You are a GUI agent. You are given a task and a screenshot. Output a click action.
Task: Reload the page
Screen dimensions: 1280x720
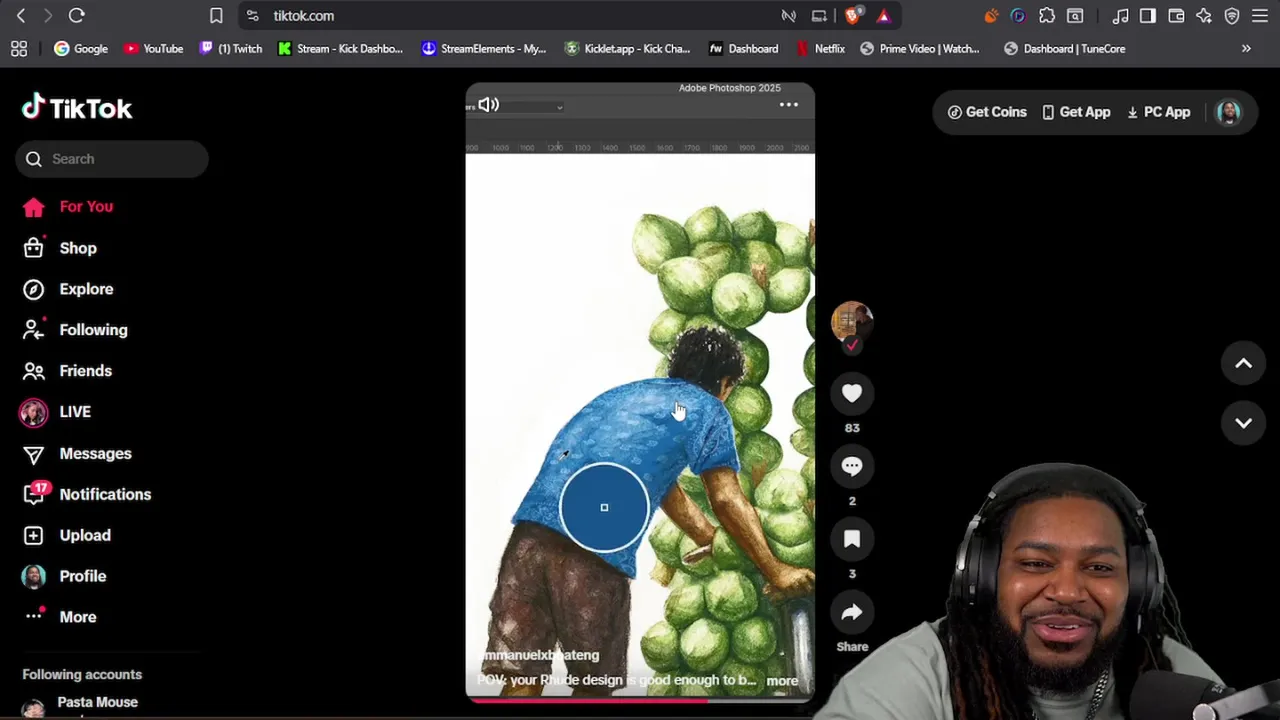point(76,15)
